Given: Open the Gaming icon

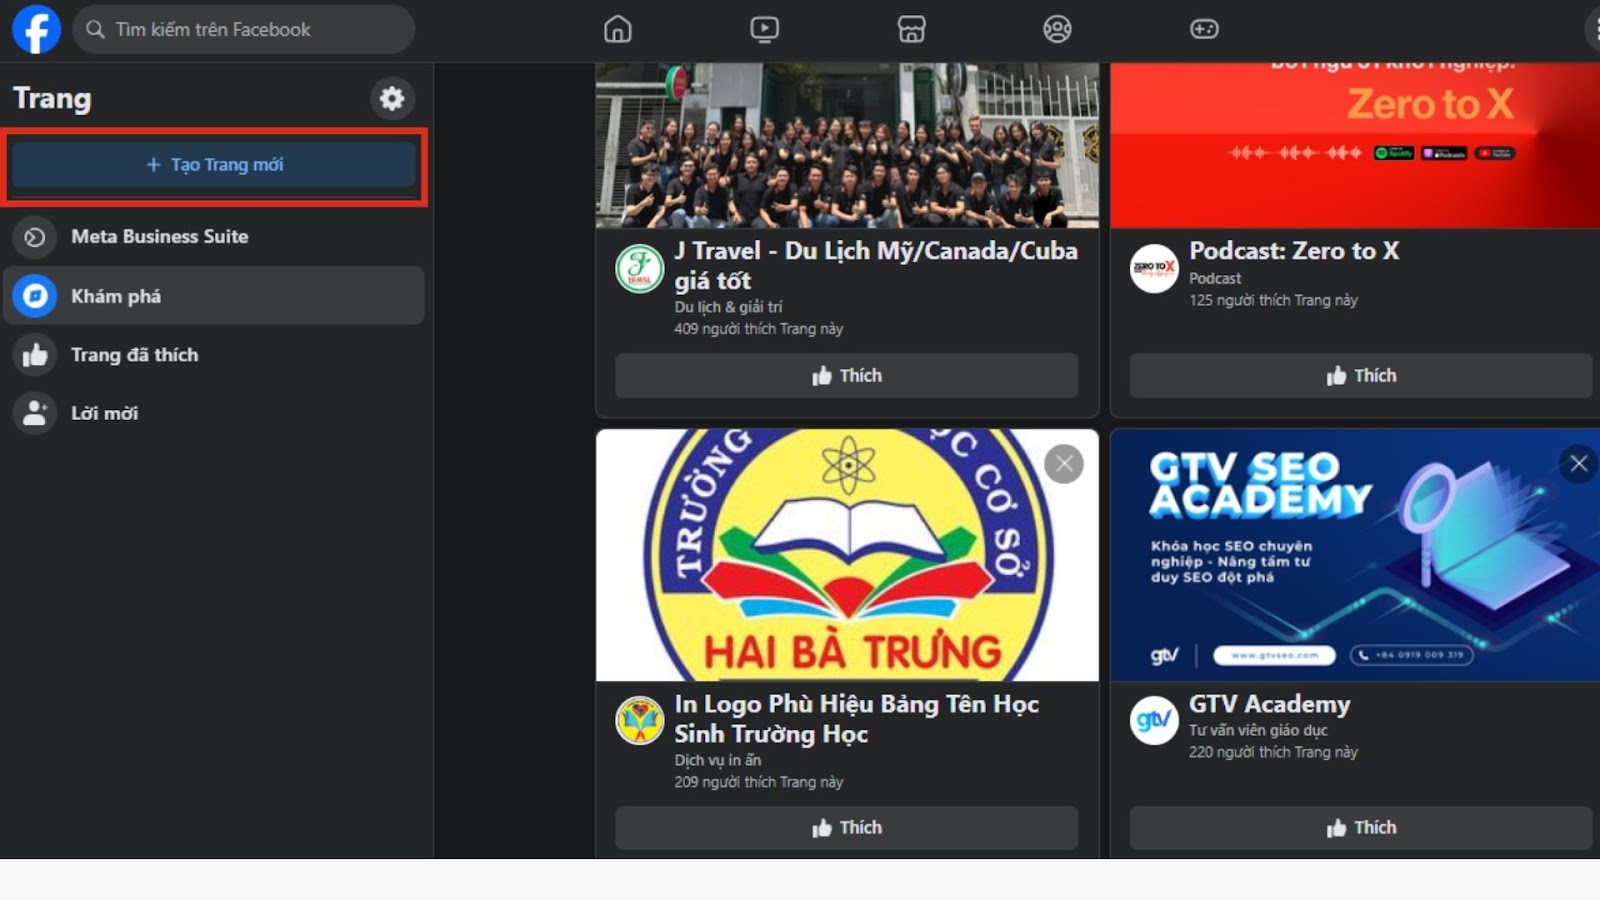Looking at the screenshot, I should pos(1204,29).
